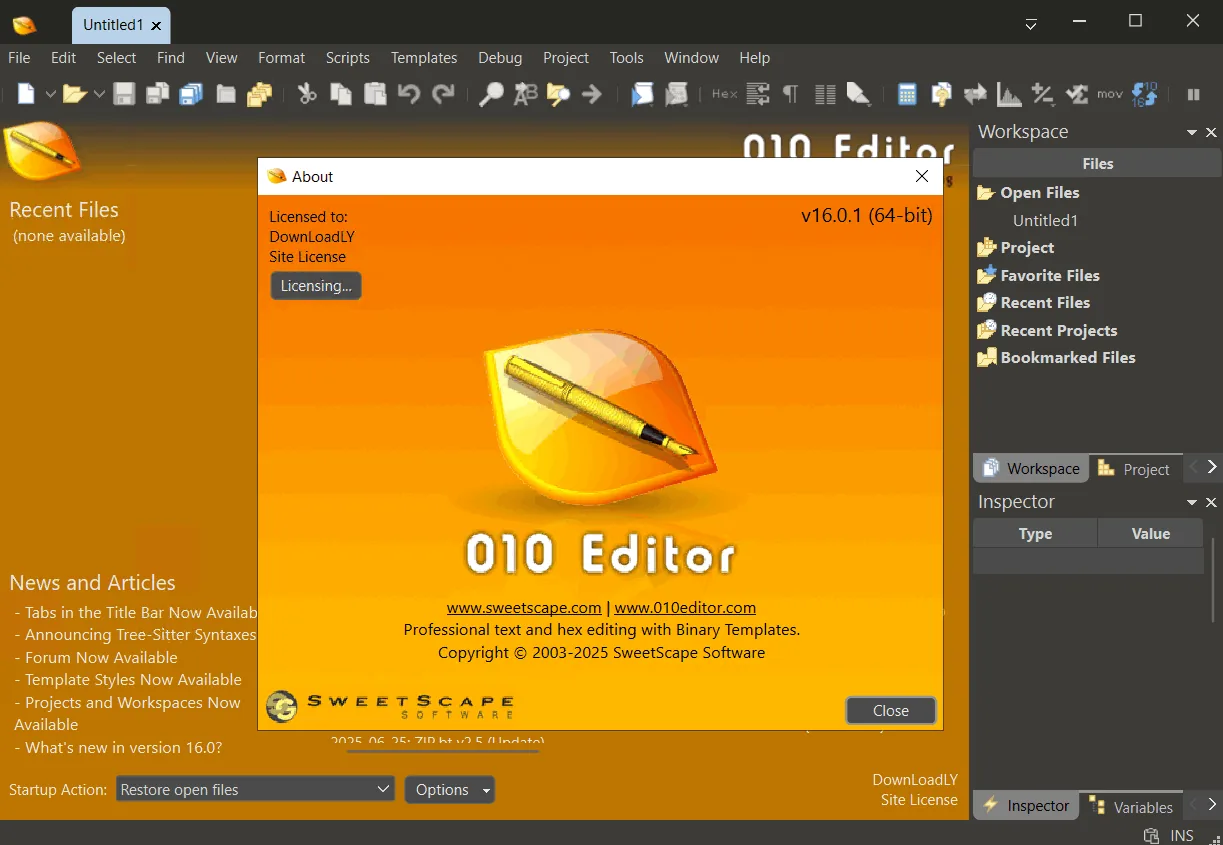Open Inspector panel dropdown arrow
This screenshot has height=845, width=1223.
point(1192,503)
